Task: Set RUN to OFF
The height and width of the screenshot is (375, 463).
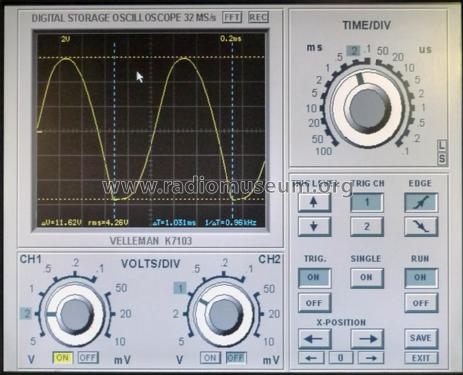Action: point(421,303)
